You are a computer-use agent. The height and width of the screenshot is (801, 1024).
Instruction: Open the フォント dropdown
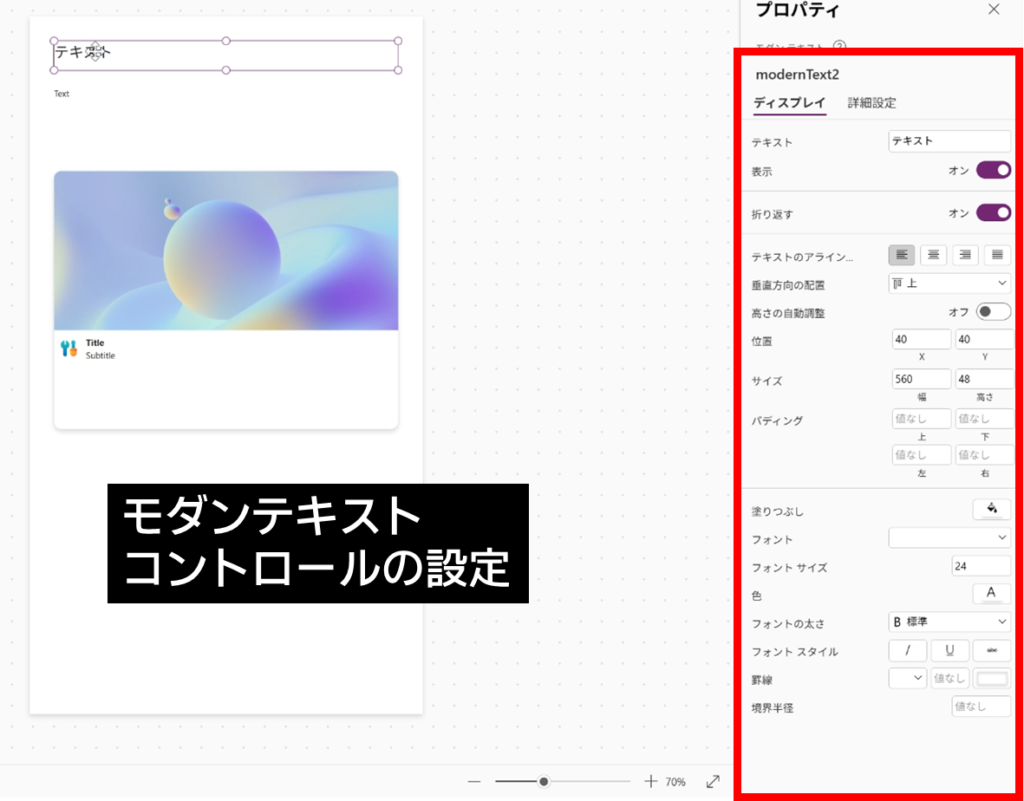click(x=949, y=539)
